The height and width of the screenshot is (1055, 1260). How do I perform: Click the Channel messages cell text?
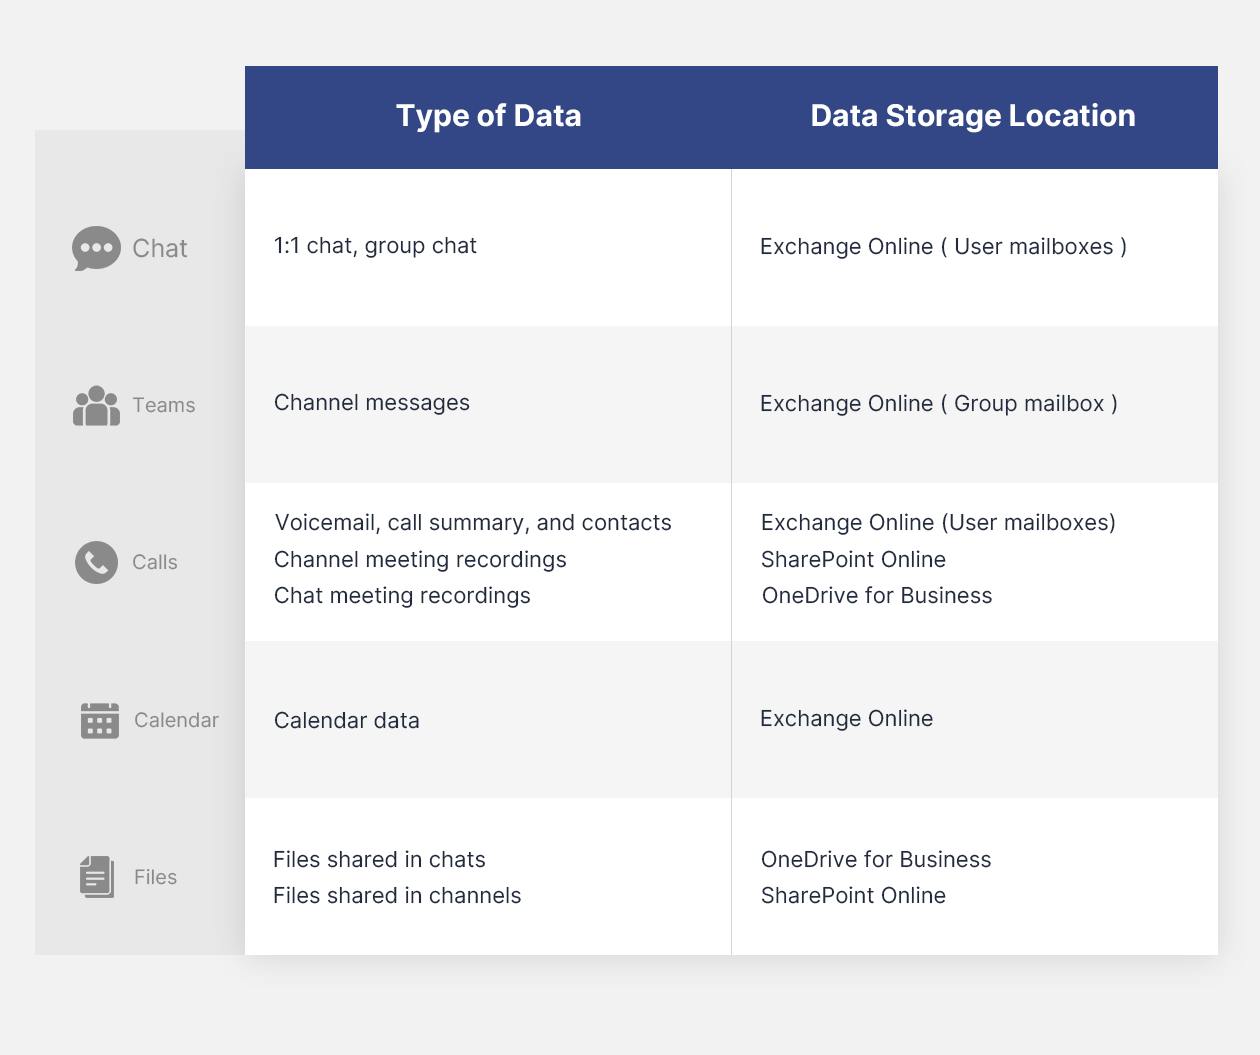(372, 403)
